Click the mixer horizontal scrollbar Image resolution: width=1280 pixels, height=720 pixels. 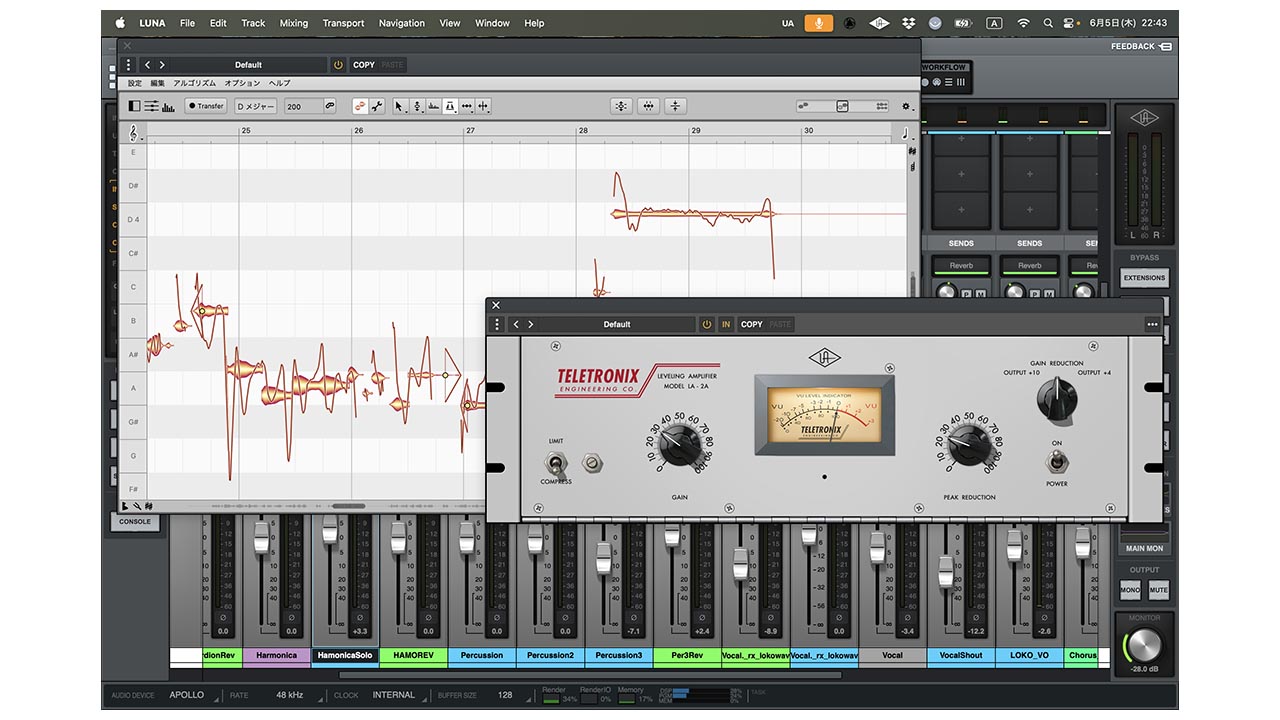click(x=590, y=674)
